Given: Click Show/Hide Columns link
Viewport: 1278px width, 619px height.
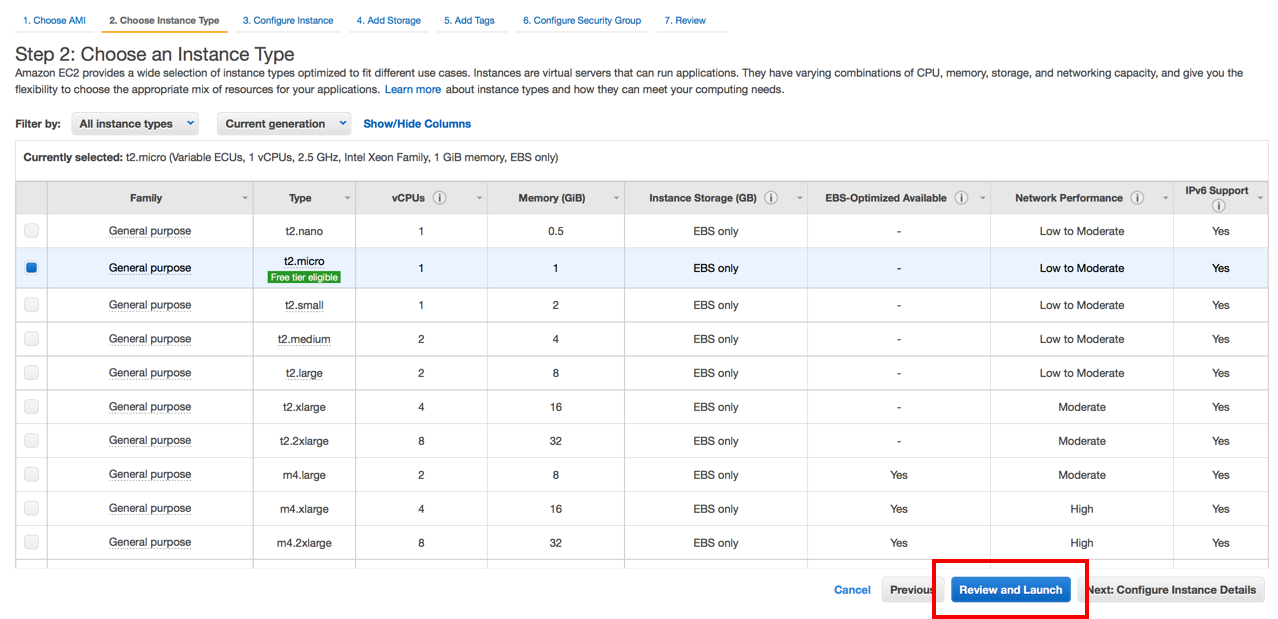Looking at the screenshot, I should [x=417, y=124].
